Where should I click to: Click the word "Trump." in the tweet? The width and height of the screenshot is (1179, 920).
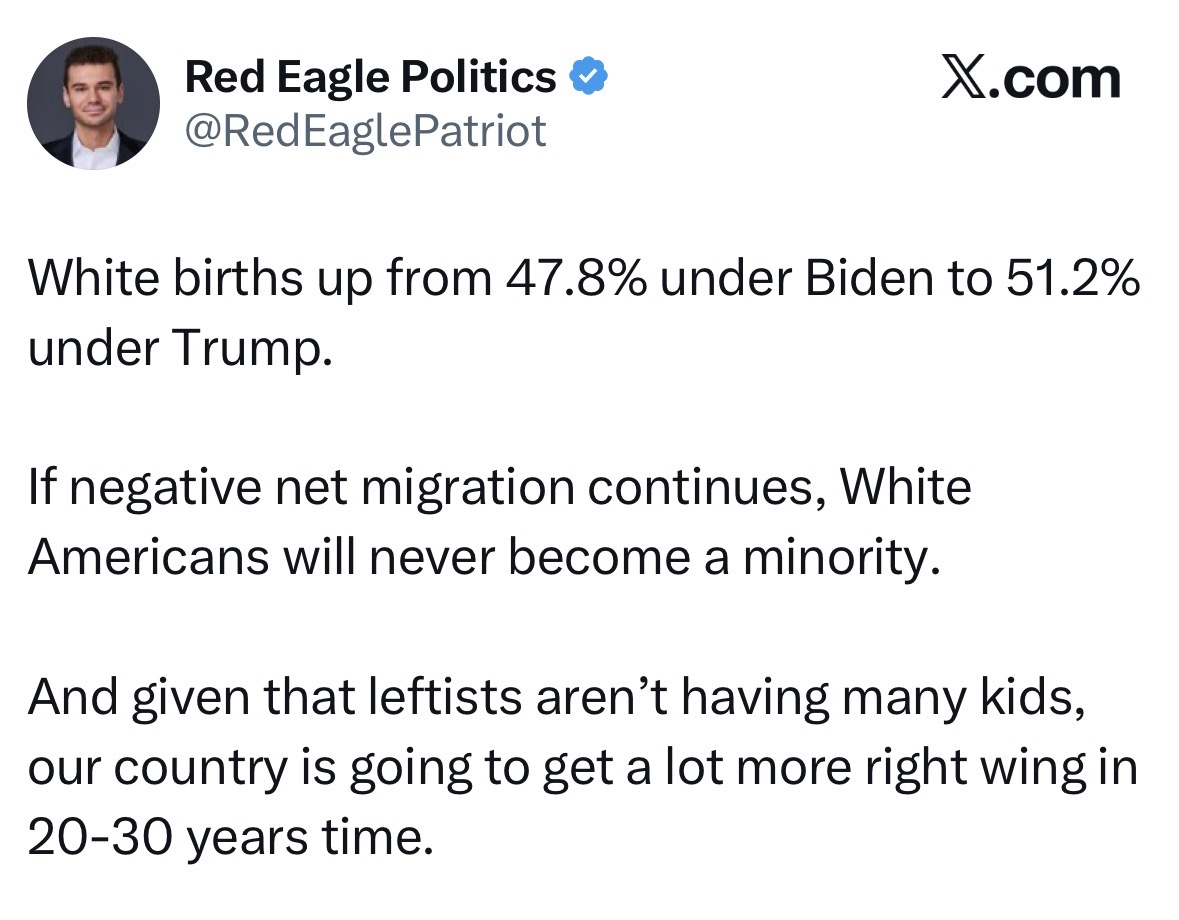click(253, 349)
